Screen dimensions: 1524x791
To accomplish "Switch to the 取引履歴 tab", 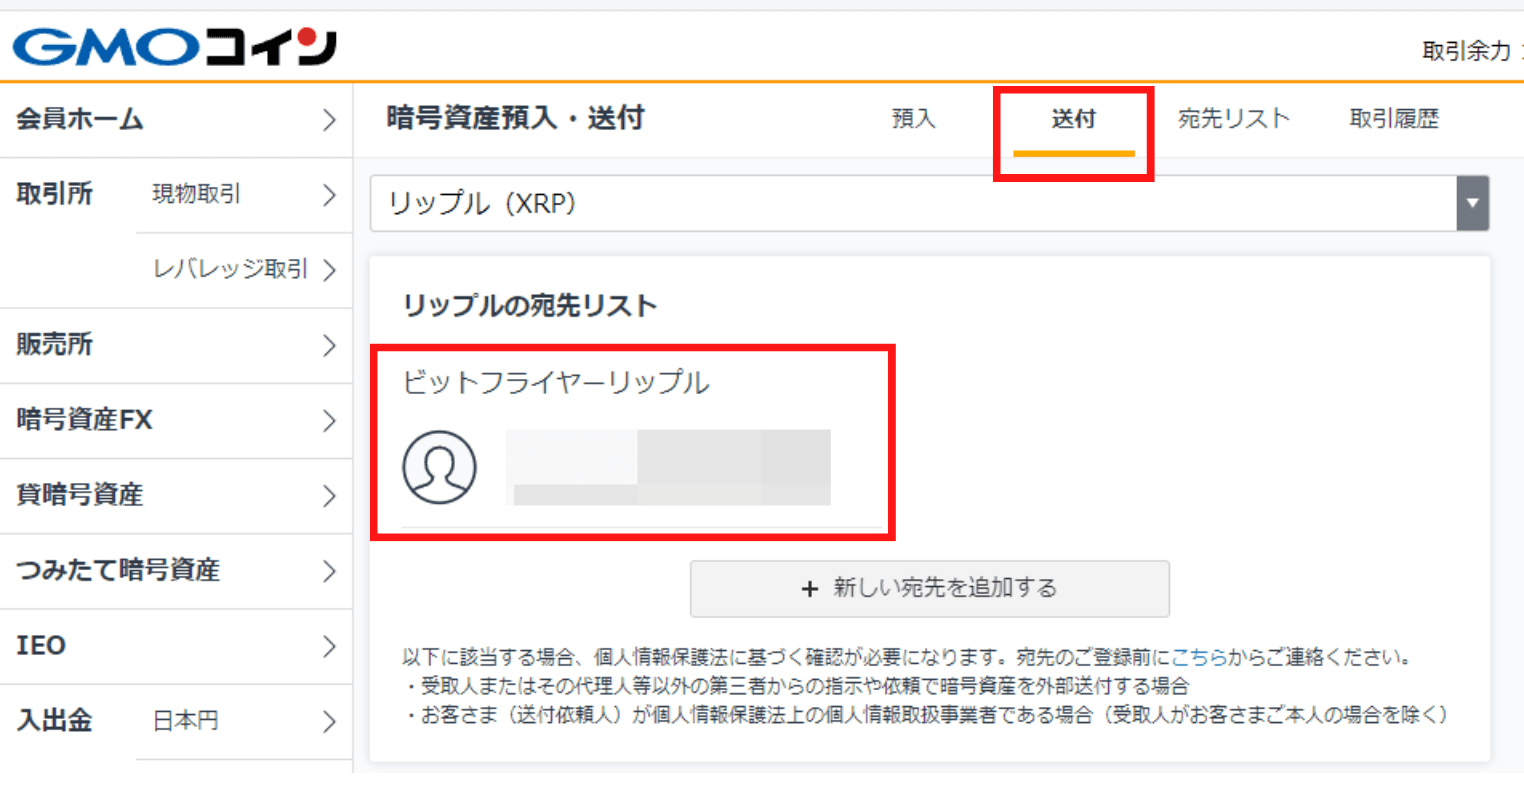I will click(x=1394, y=119).
